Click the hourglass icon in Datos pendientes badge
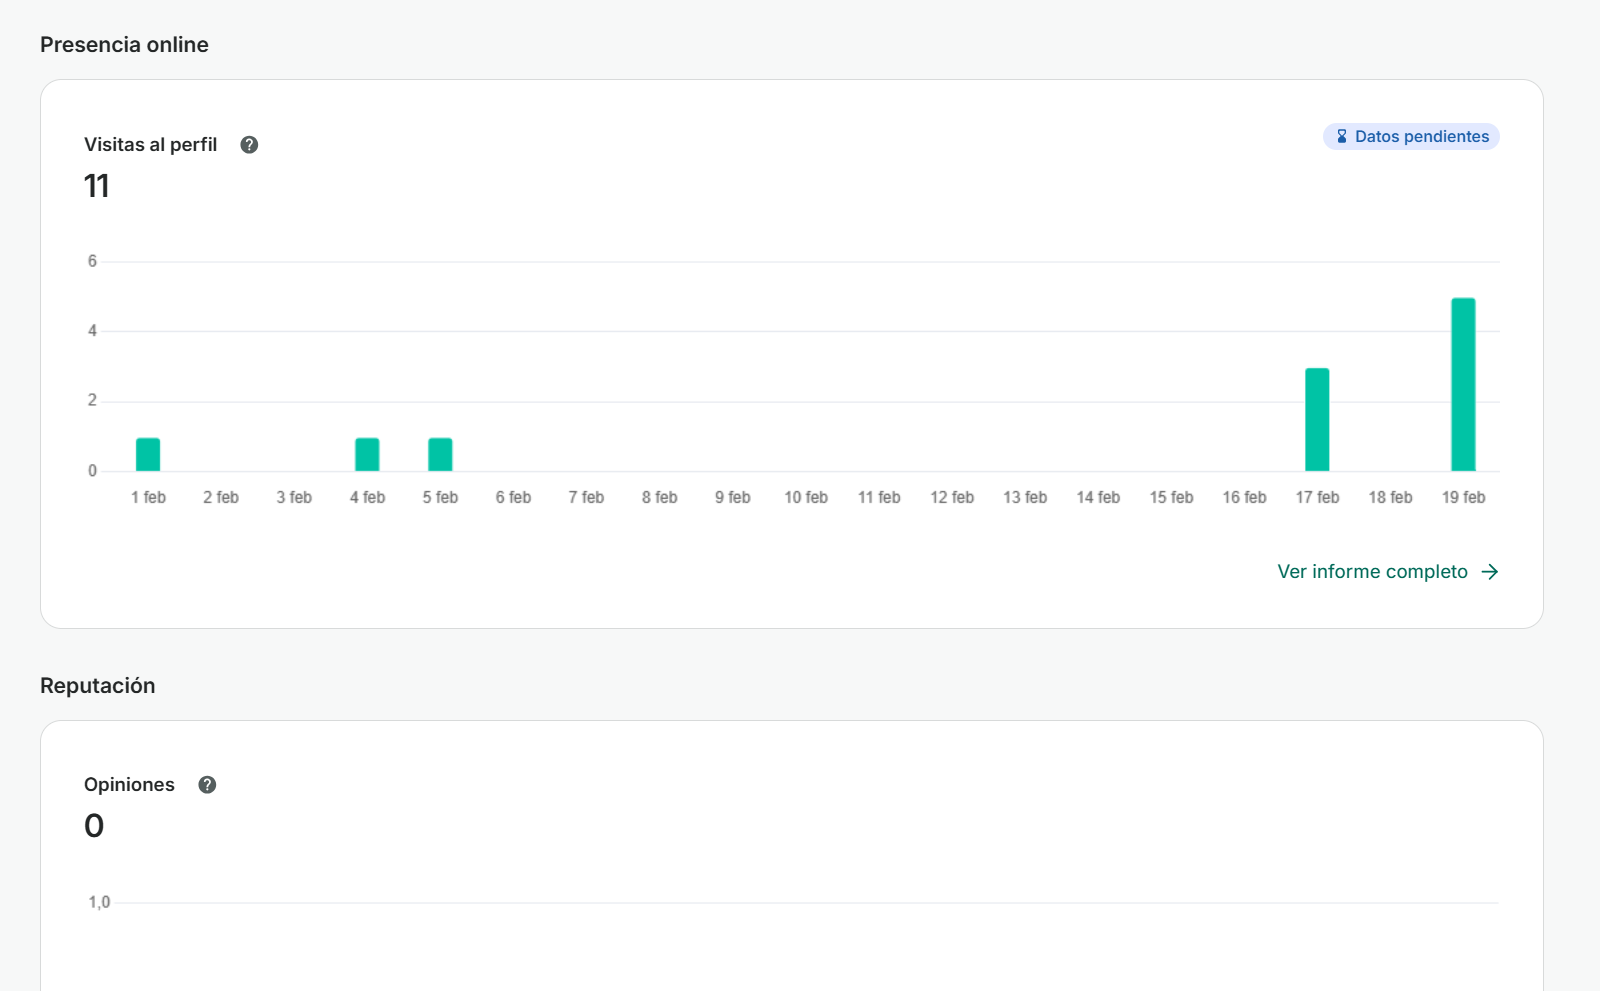 (1342, 137)
